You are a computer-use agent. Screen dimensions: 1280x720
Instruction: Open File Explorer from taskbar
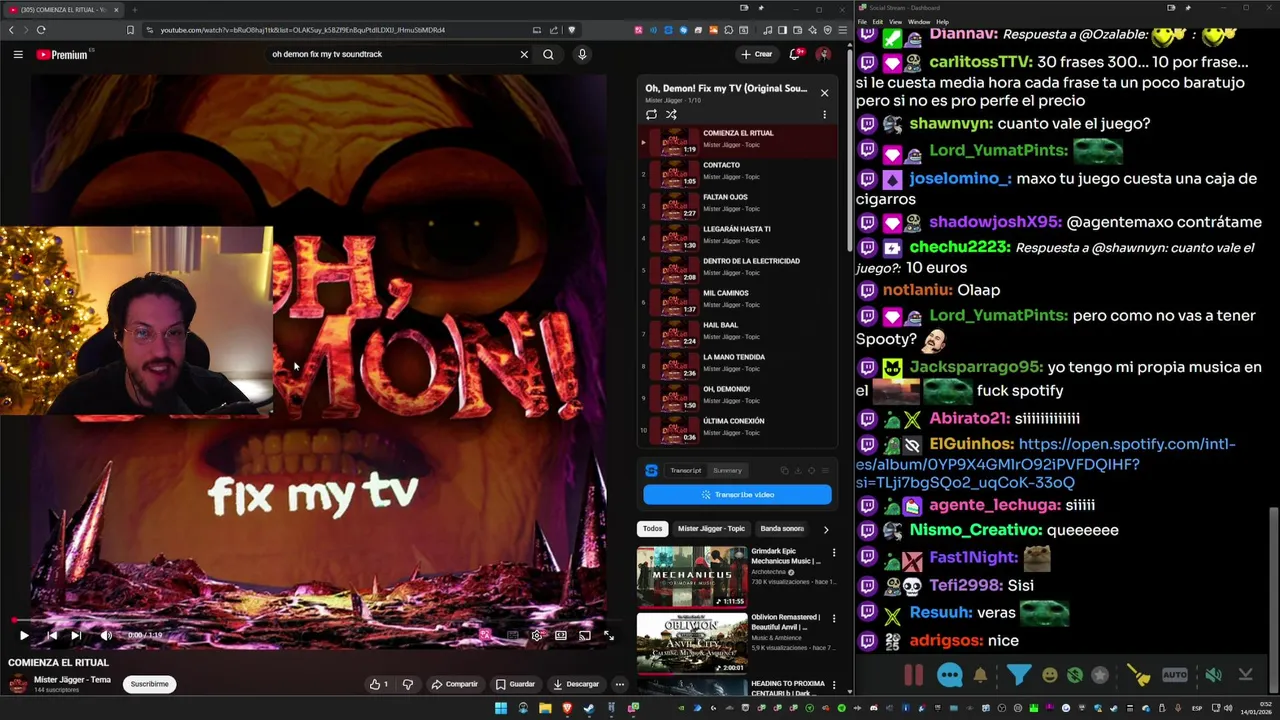coord(545,708)
